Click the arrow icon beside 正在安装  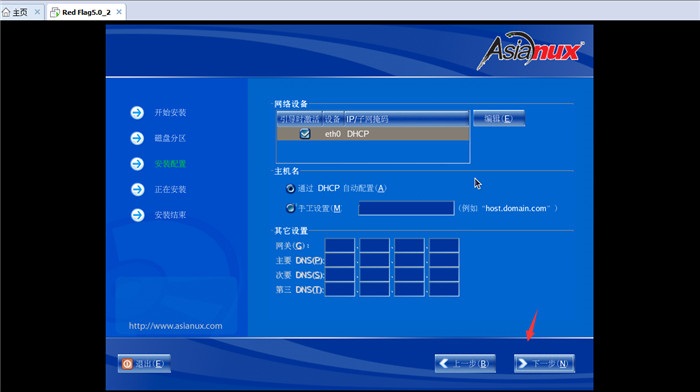(137, 189)
